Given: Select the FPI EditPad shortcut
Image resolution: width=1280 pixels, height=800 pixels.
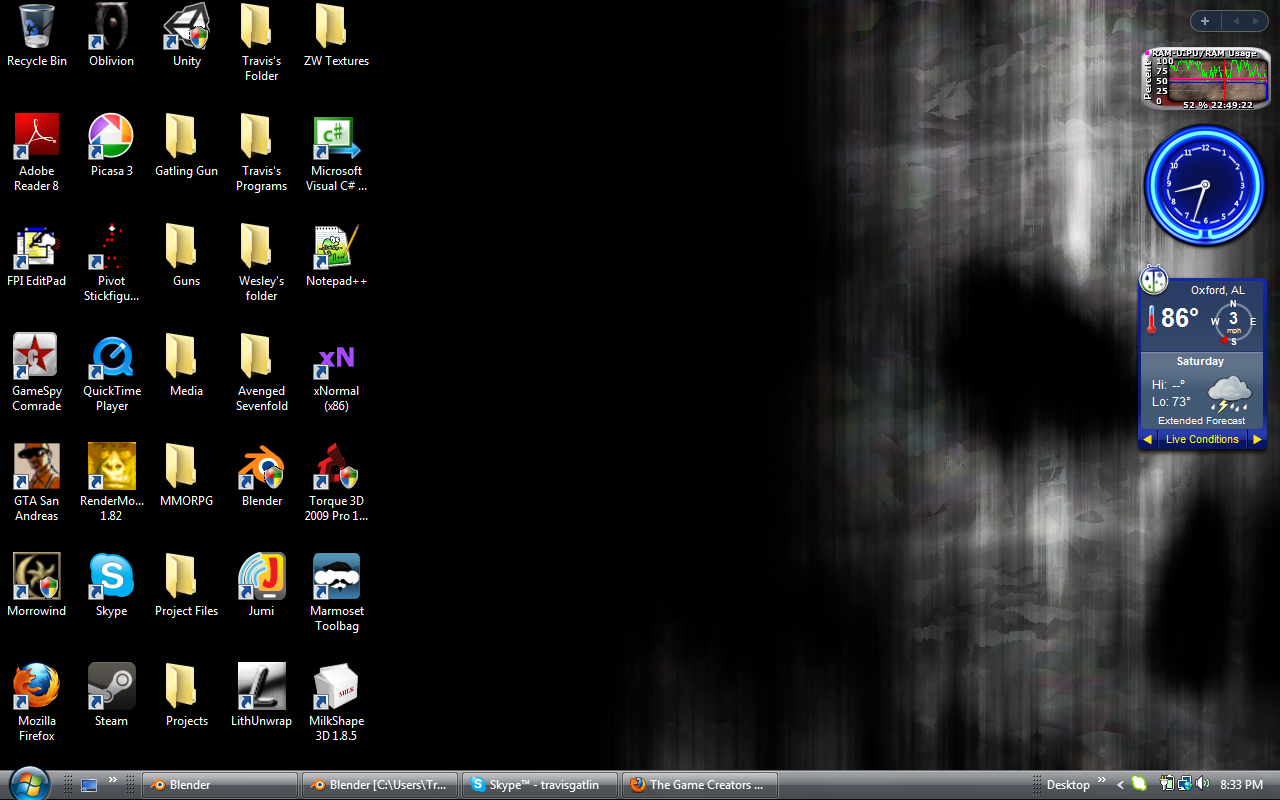Looking at the screenshot, I should (37, 255).
